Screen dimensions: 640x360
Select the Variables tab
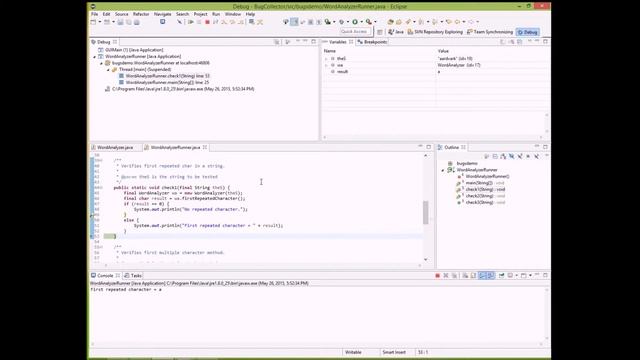pos(337,42)
